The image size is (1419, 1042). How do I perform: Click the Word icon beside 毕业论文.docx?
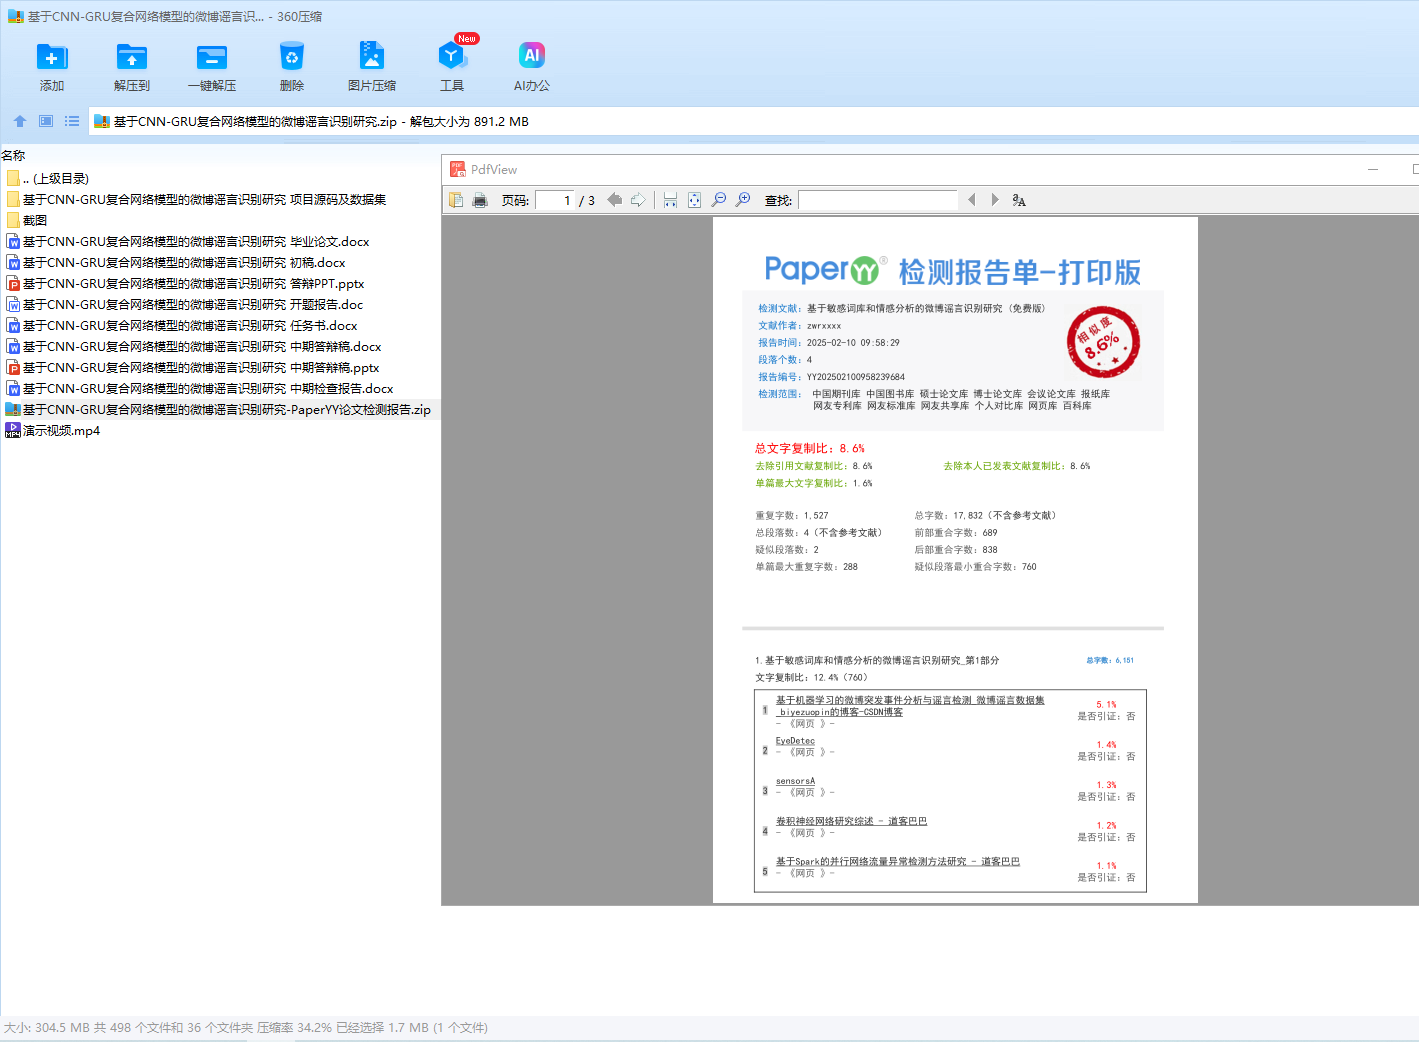[x=13, y=241]
